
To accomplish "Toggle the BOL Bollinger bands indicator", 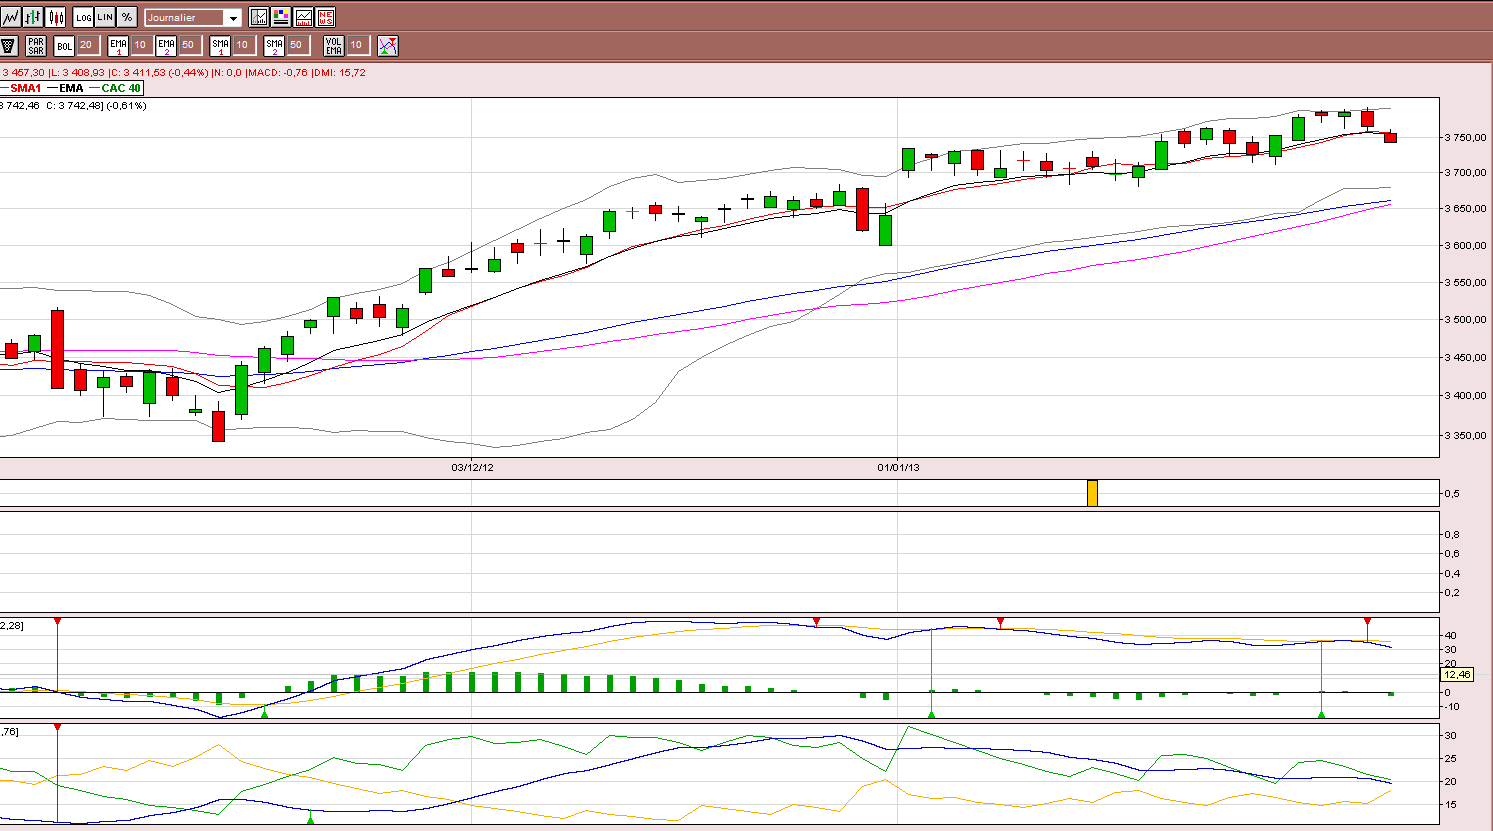I will pyautogui.click(x=64, y=46).
